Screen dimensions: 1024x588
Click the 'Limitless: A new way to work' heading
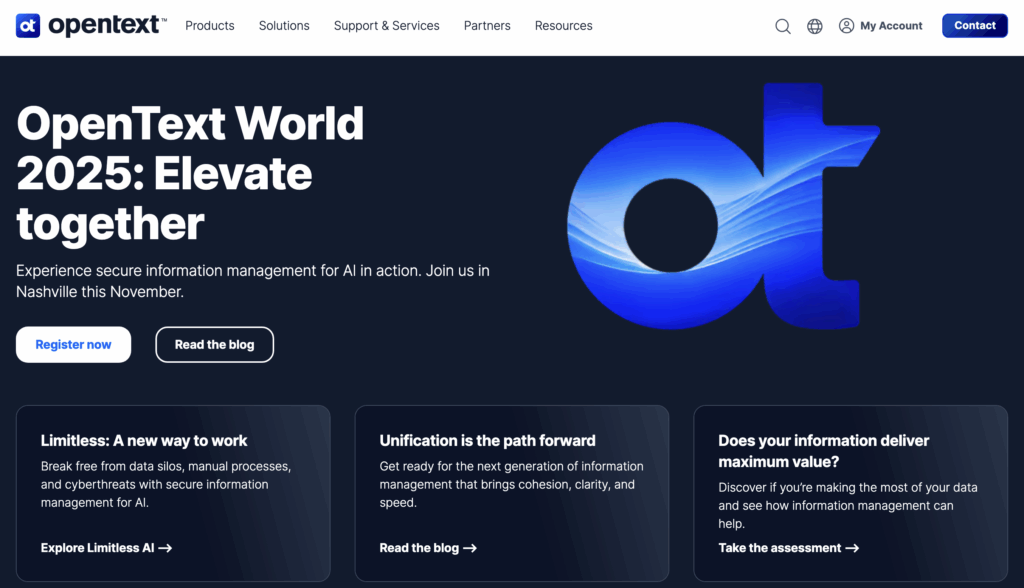[x=144, y=440]
